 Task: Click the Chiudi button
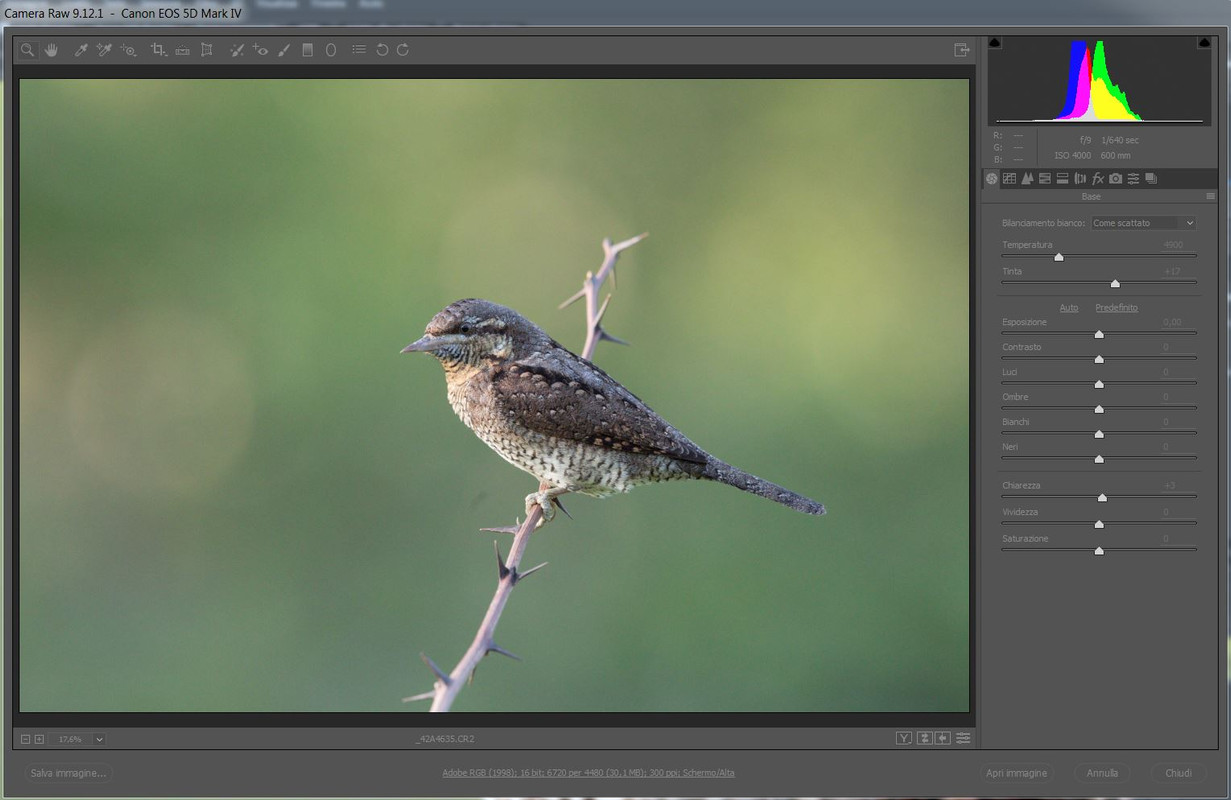pyautogui.click(x=1178, y=773)
